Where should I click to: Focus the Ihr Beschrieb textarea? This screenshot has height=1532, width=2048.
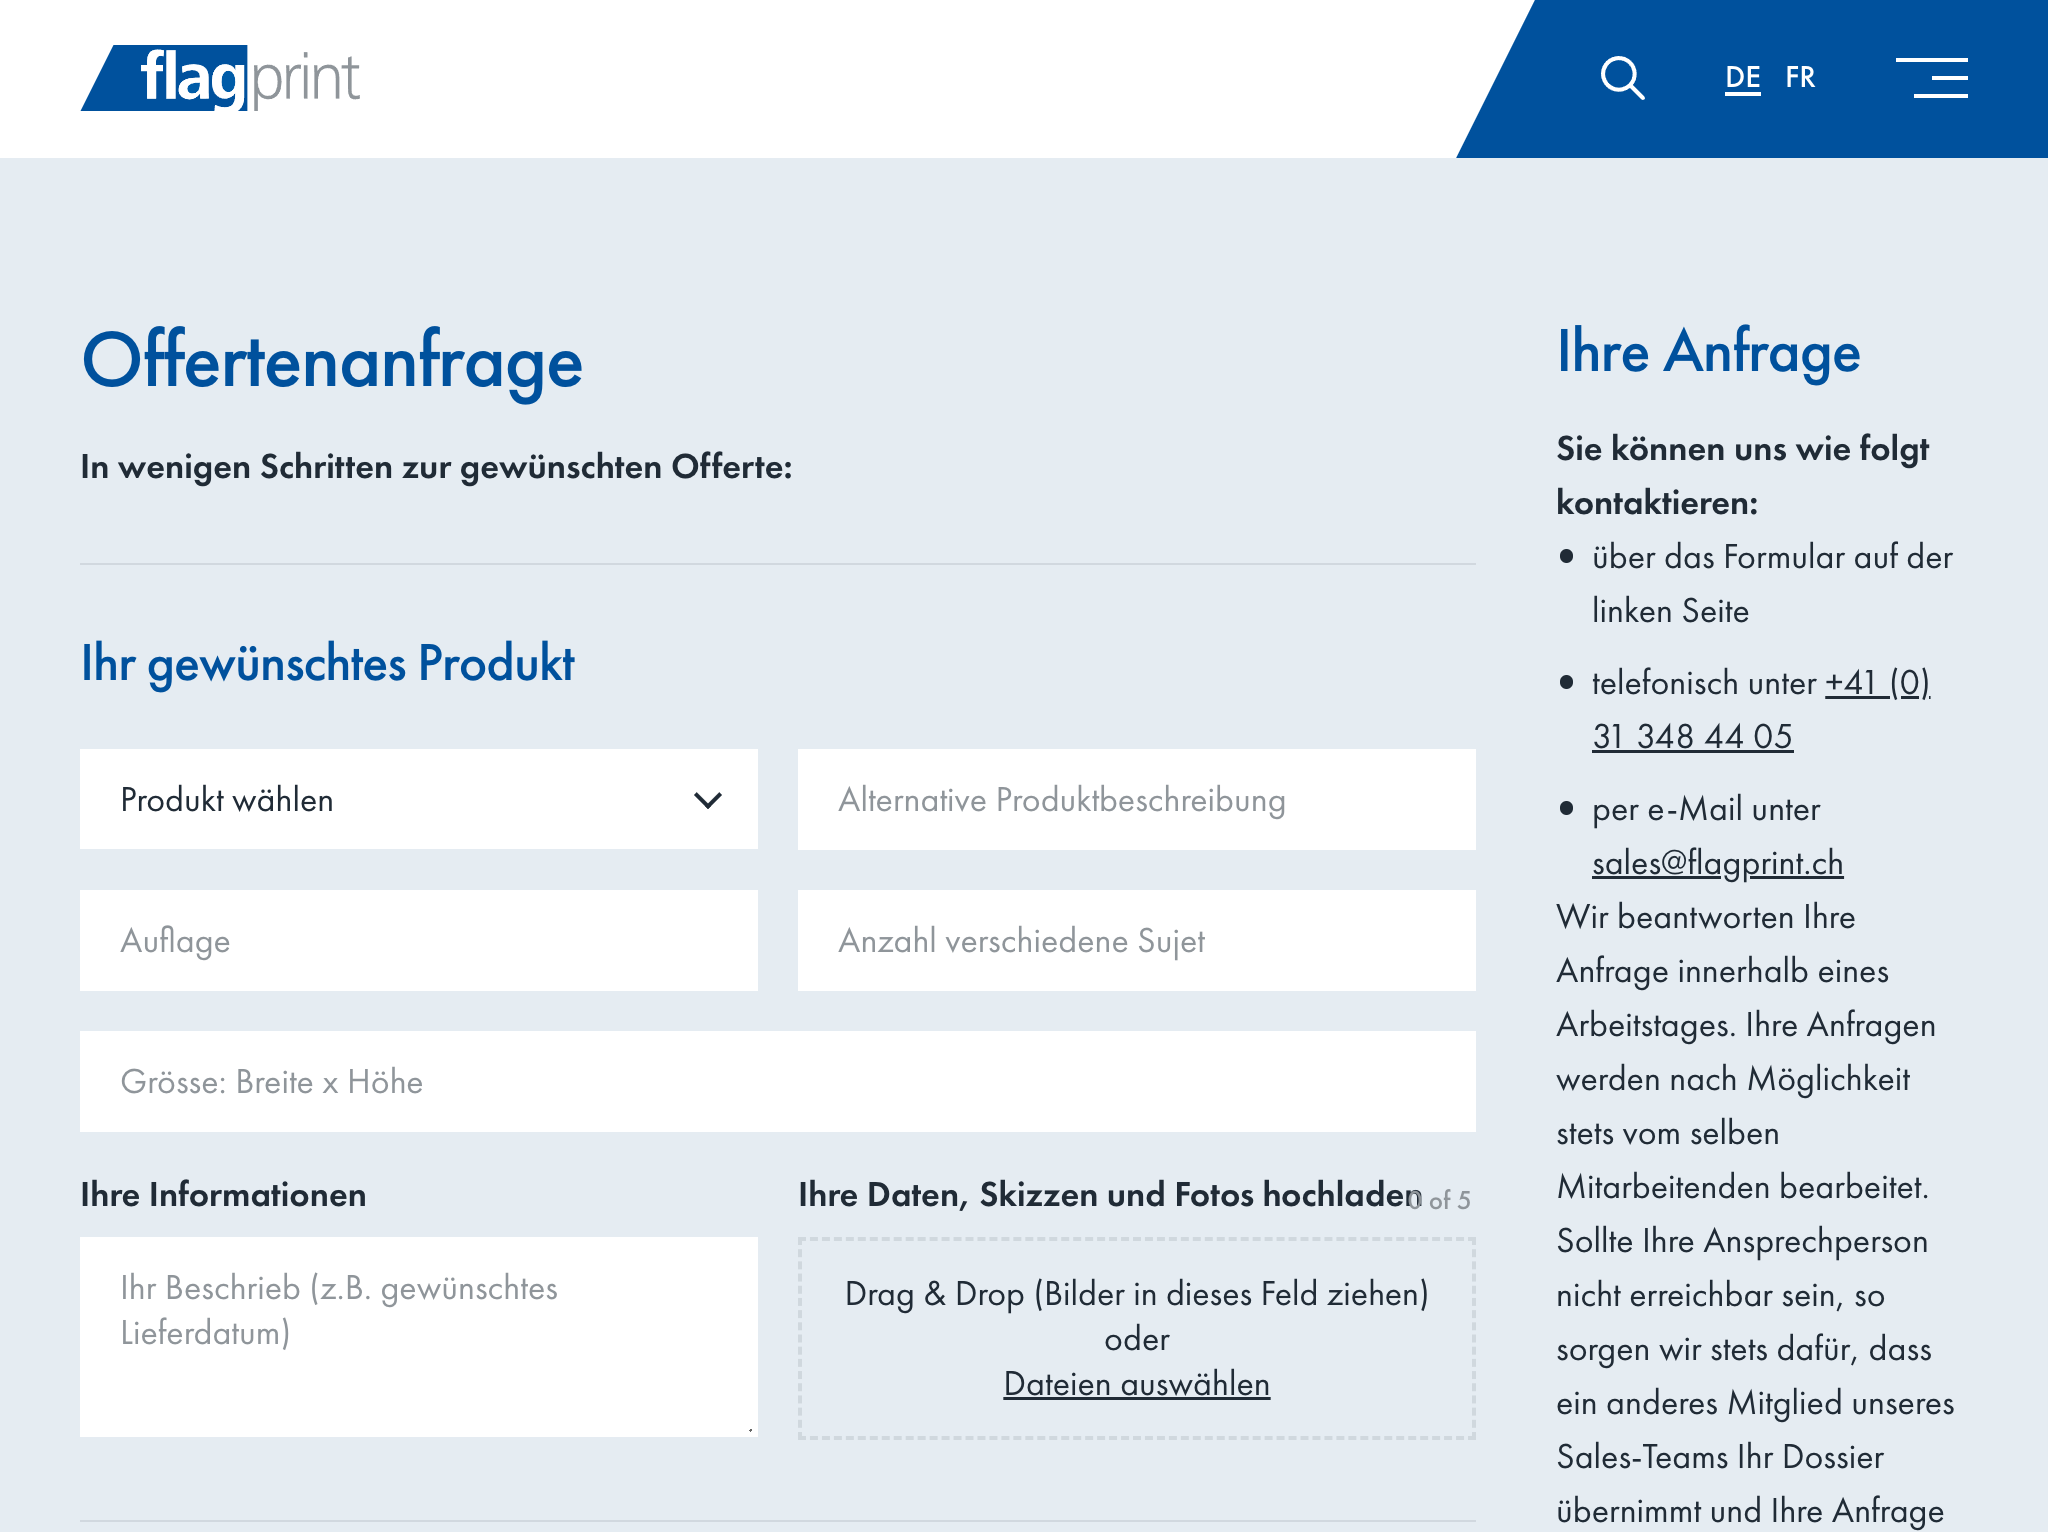tap(418, 1337)
